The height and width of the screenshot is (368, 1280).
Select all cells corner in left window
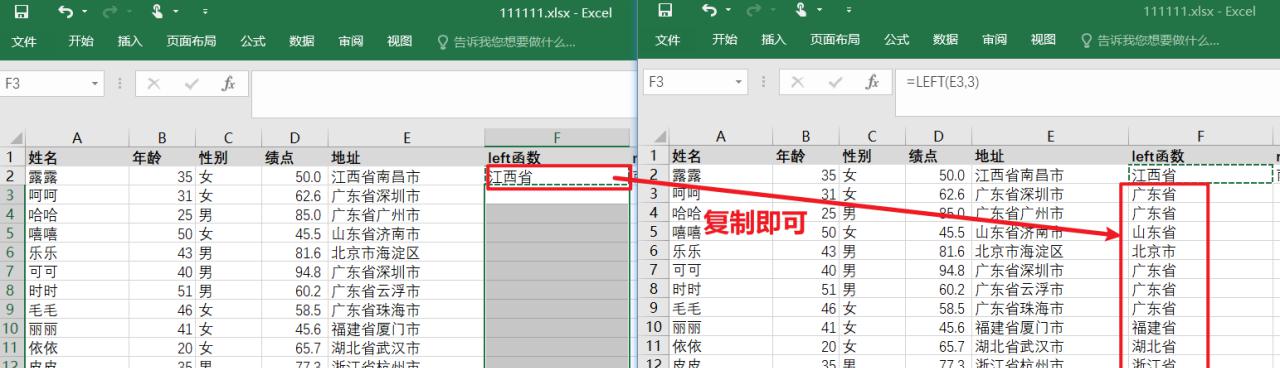(x=13, y=138)
